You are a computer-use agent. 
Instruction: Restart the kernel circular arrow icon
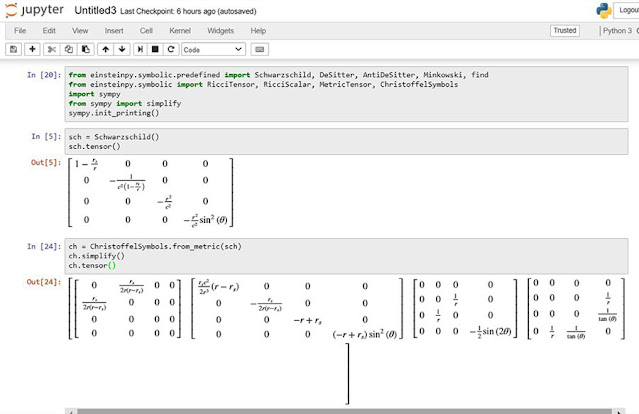171,49
